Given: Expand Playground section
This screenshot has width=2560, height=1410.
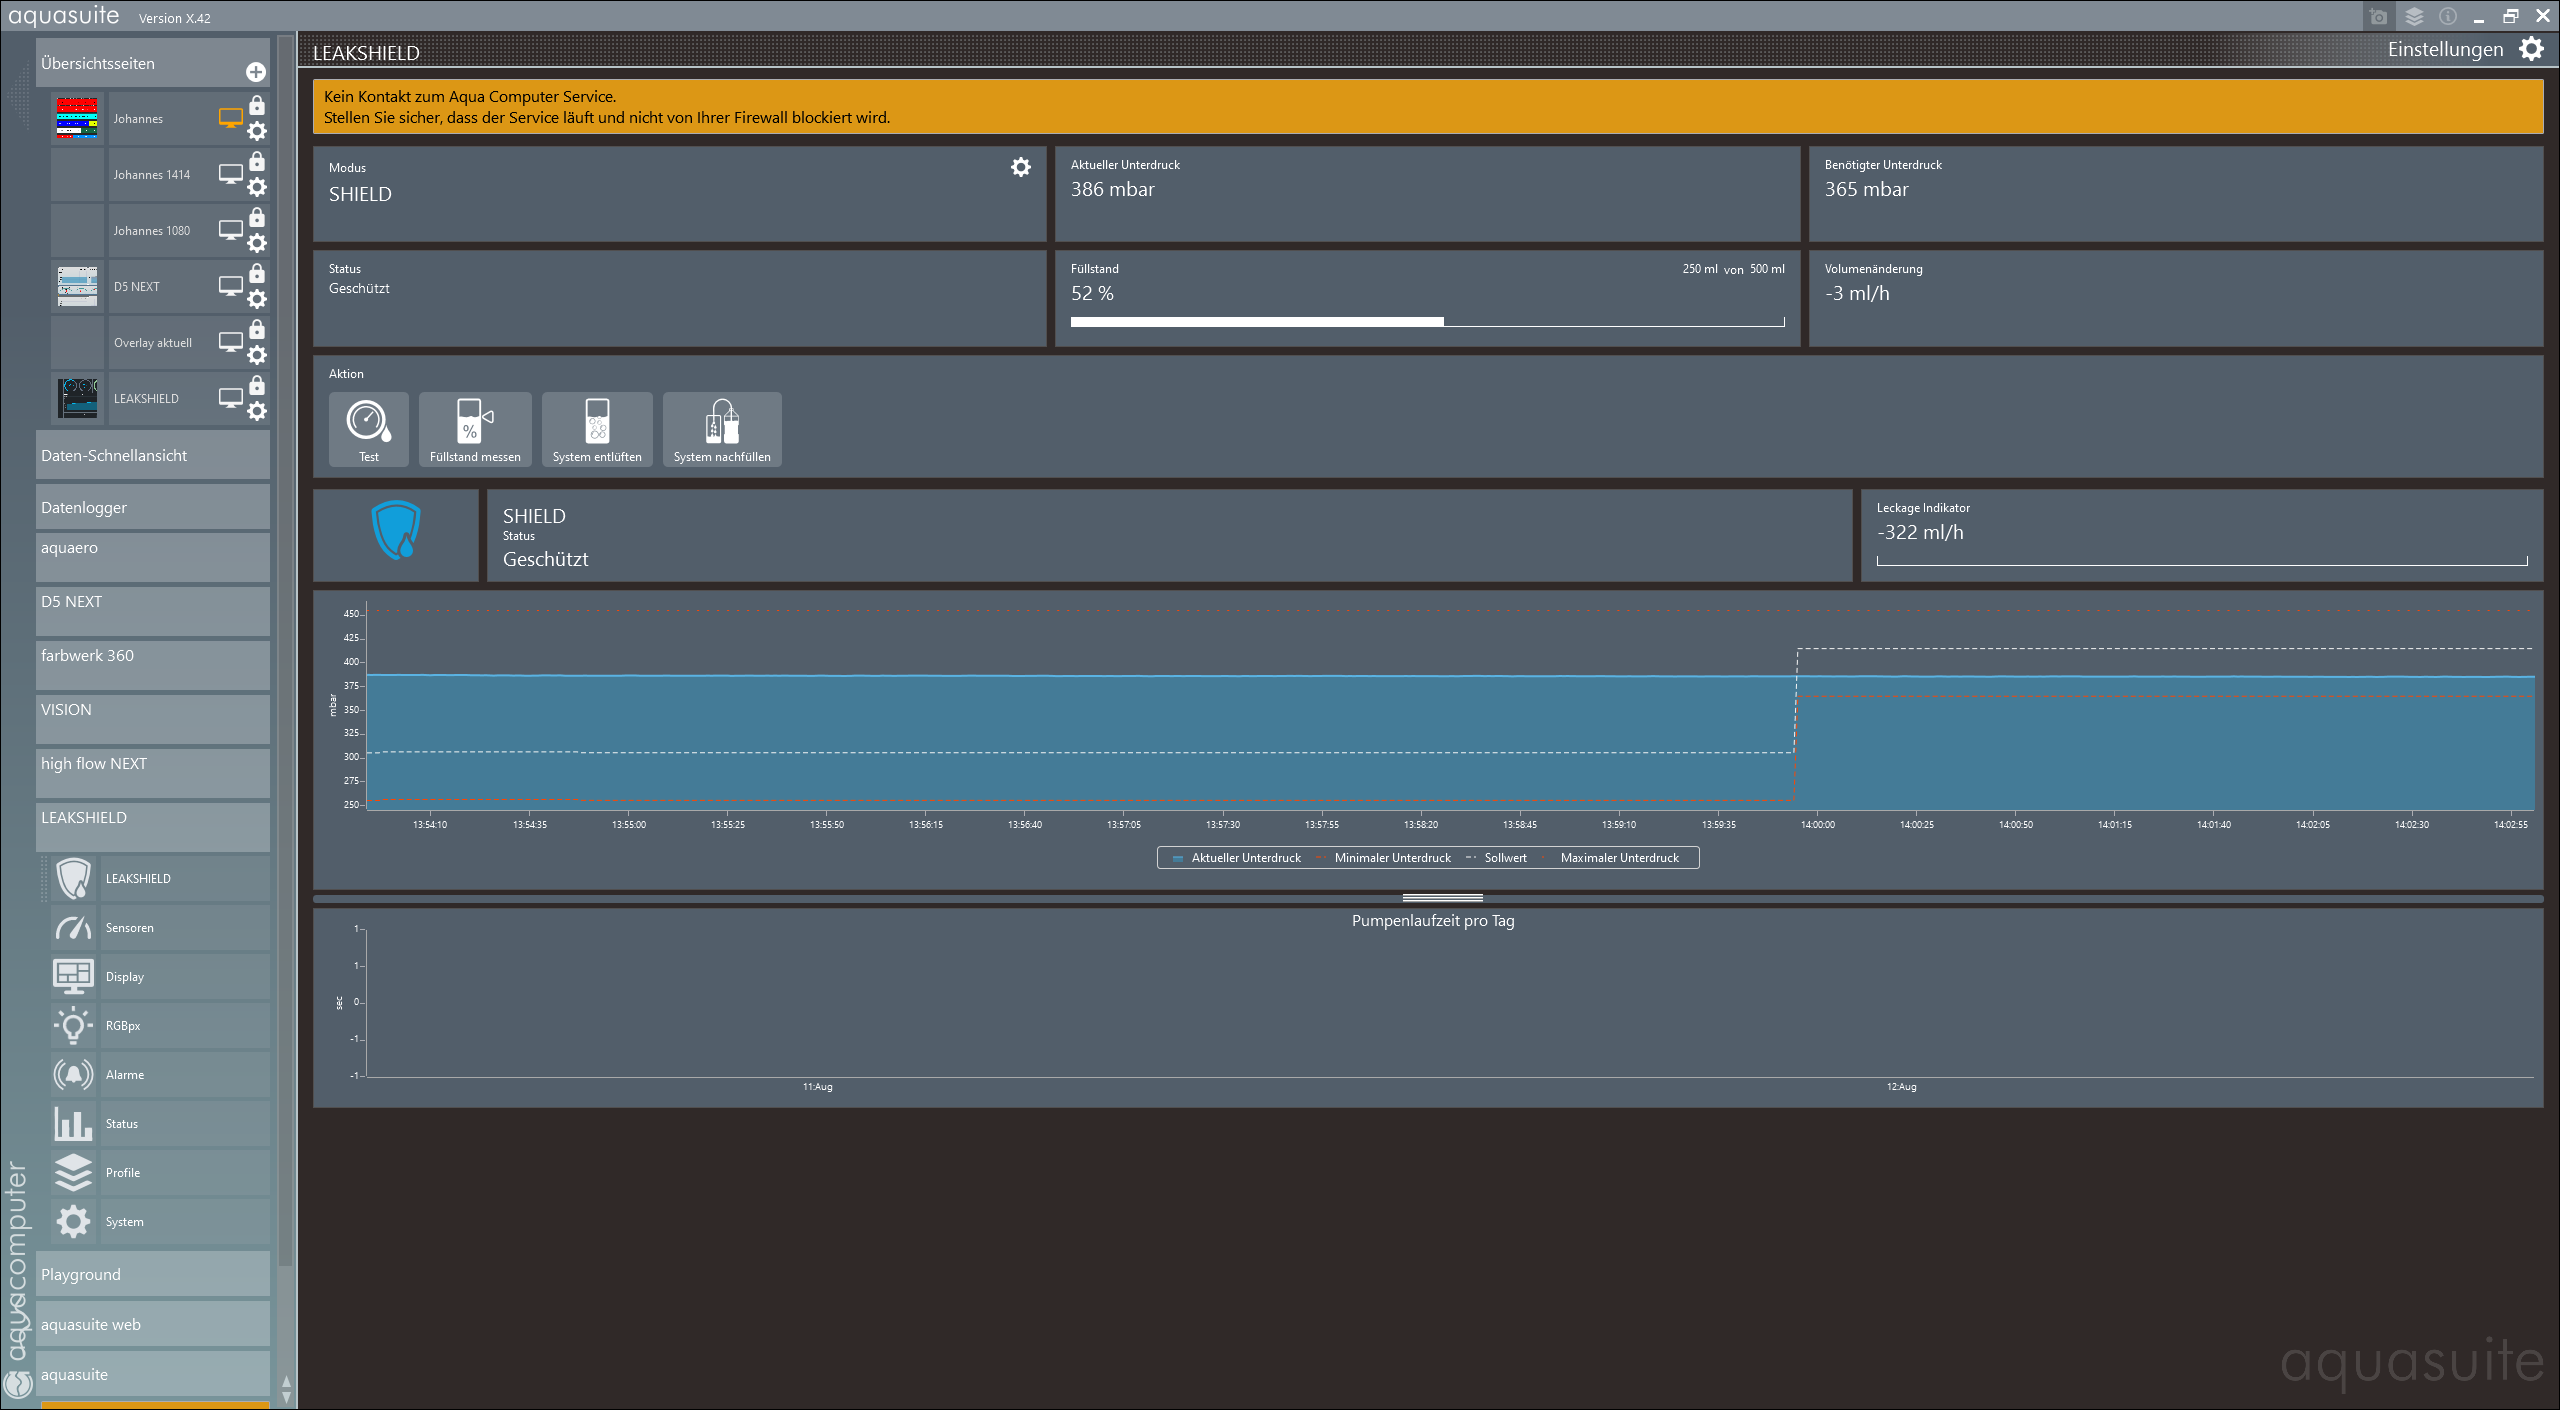Looking at the screenshot, I should [153, 1274].
